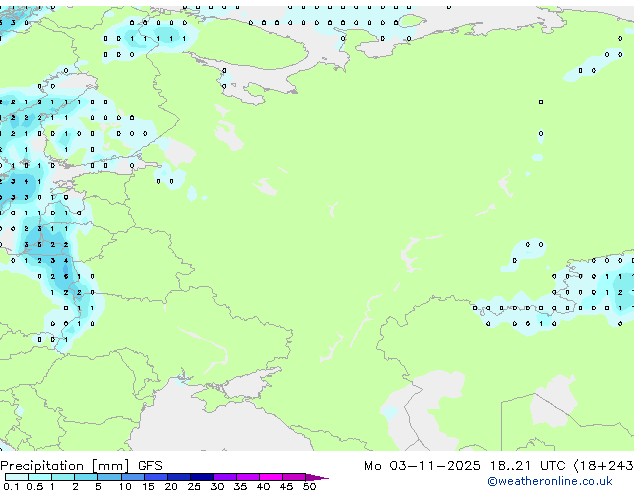This screenshot has width=634, height=490.
Task: Click the '30' legend scale label
Action: [217, 486]
